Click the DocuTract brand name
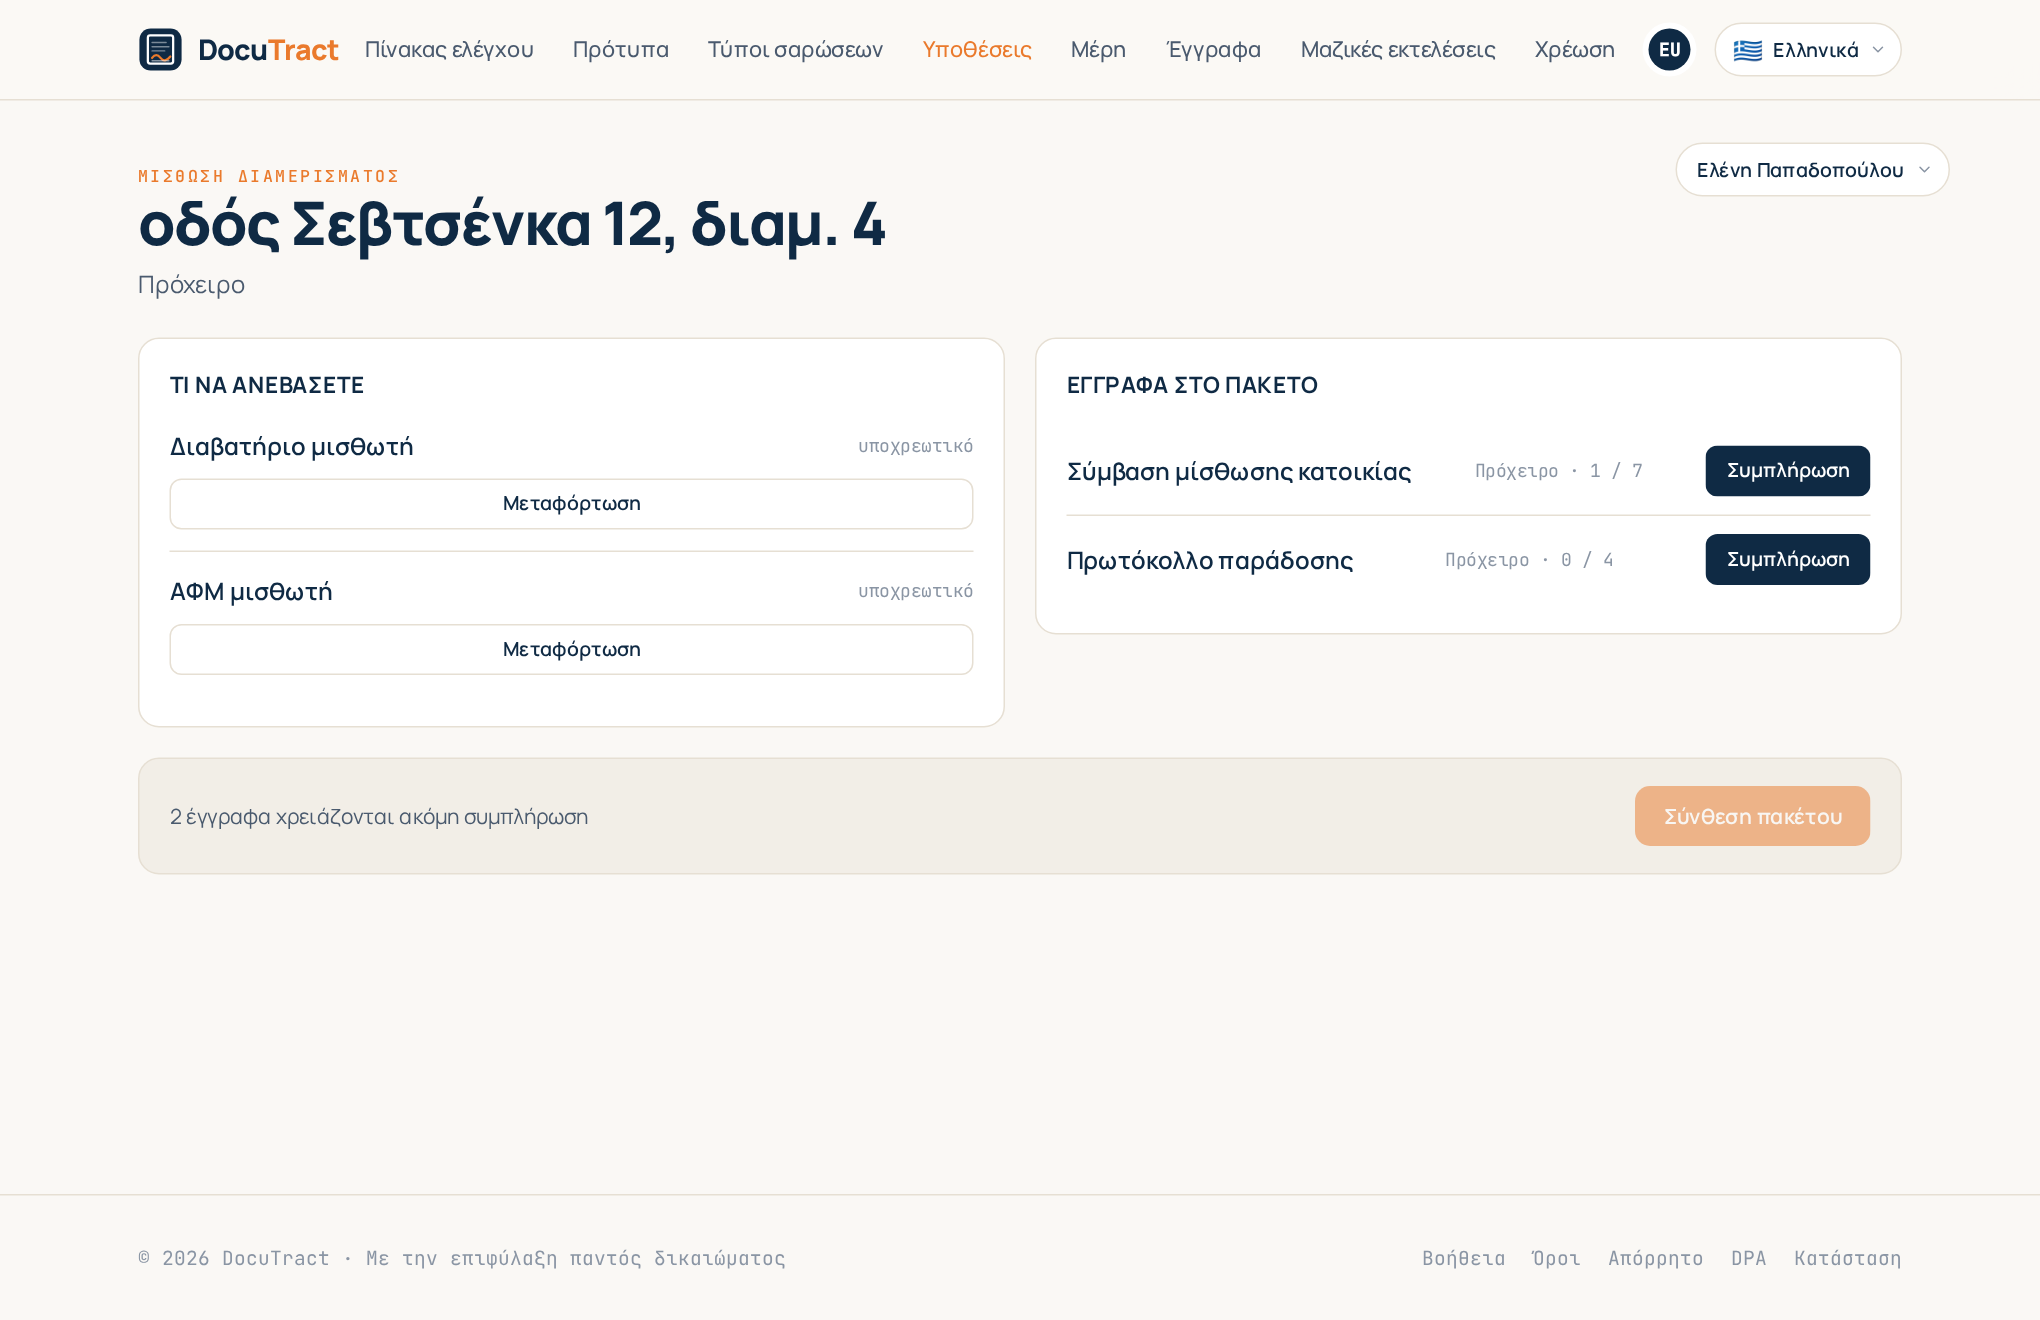2040x1320 pixels. (x=268, y=50)
